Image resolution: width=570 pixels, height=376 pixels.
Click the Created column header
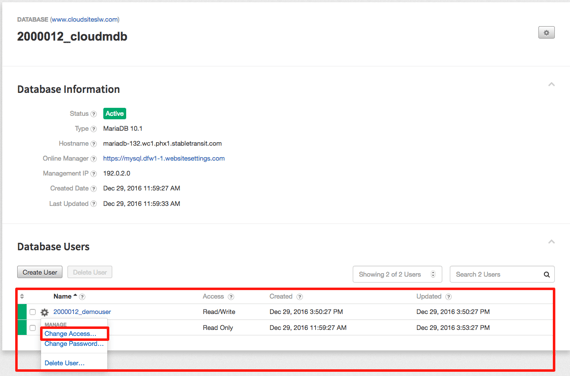pyautogui.click(x=281, y=297)
